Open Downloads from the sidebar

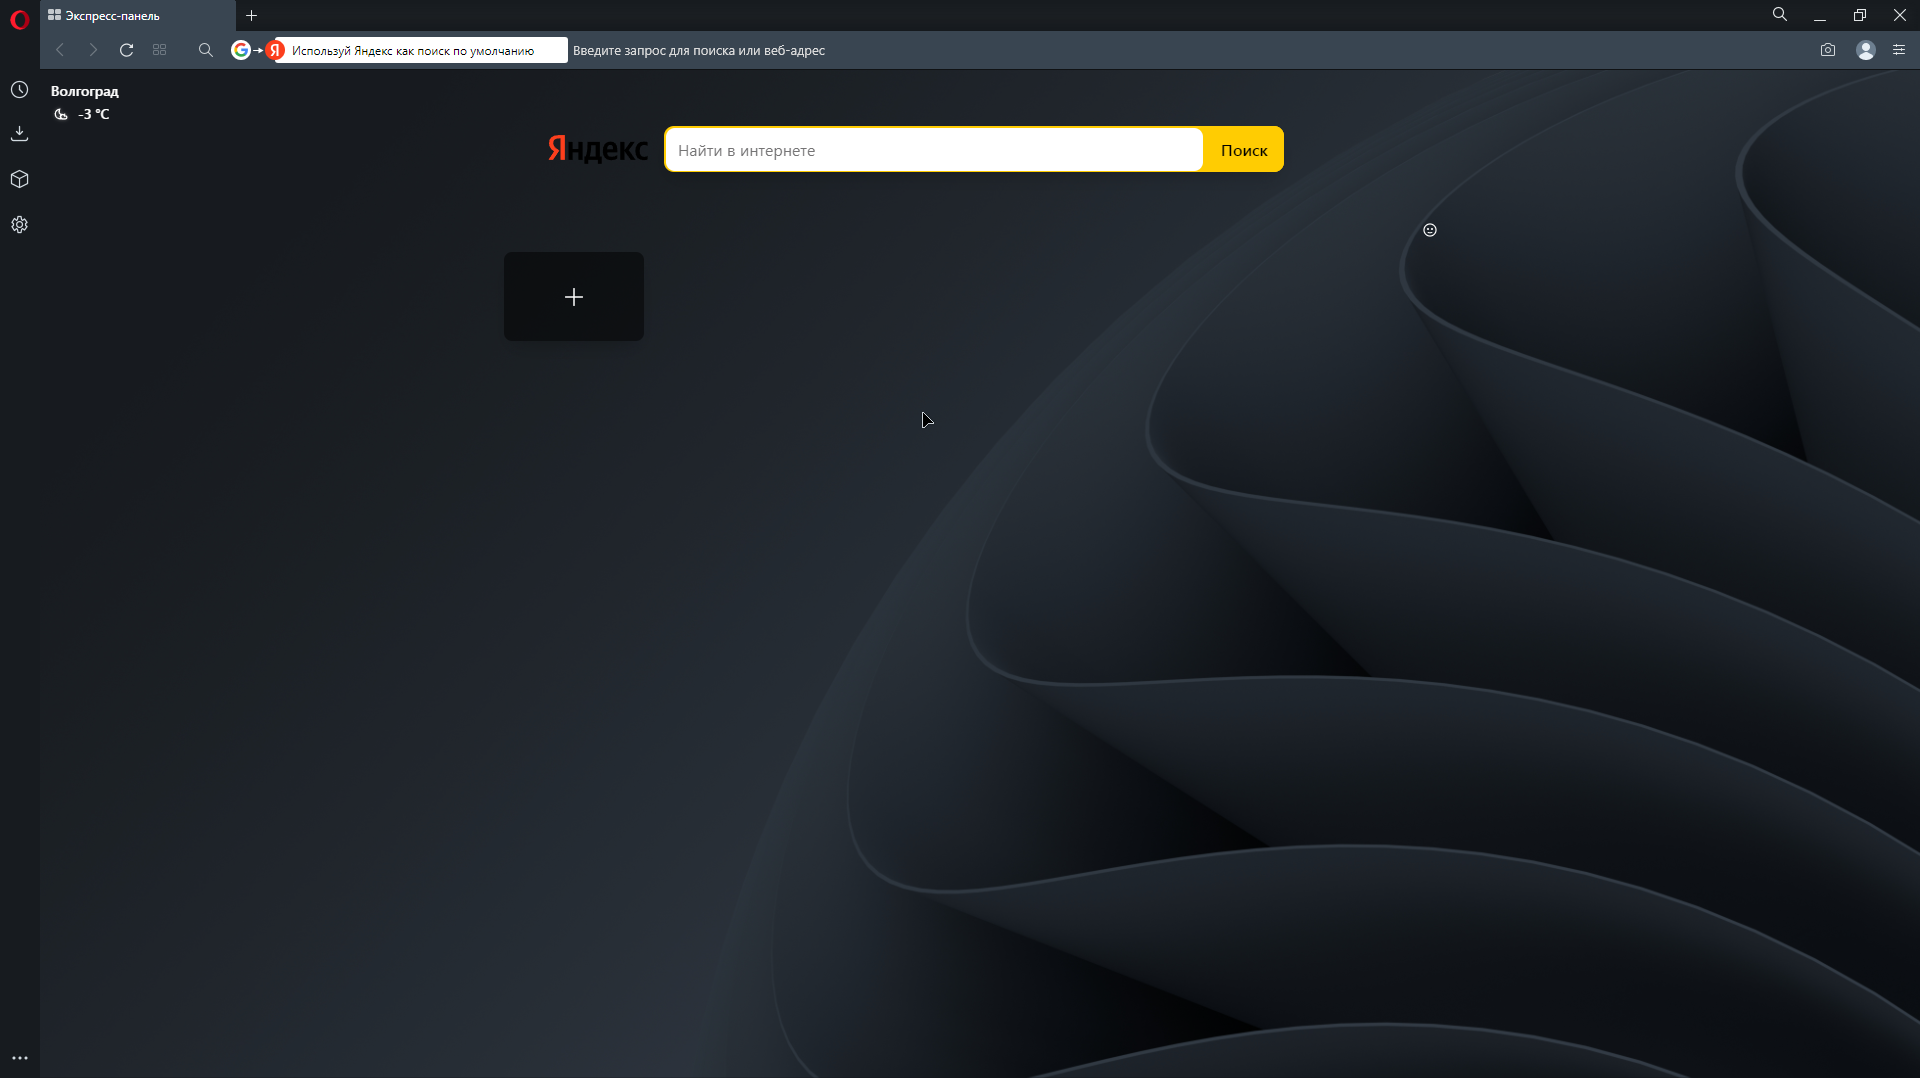[x=19, y=134]
